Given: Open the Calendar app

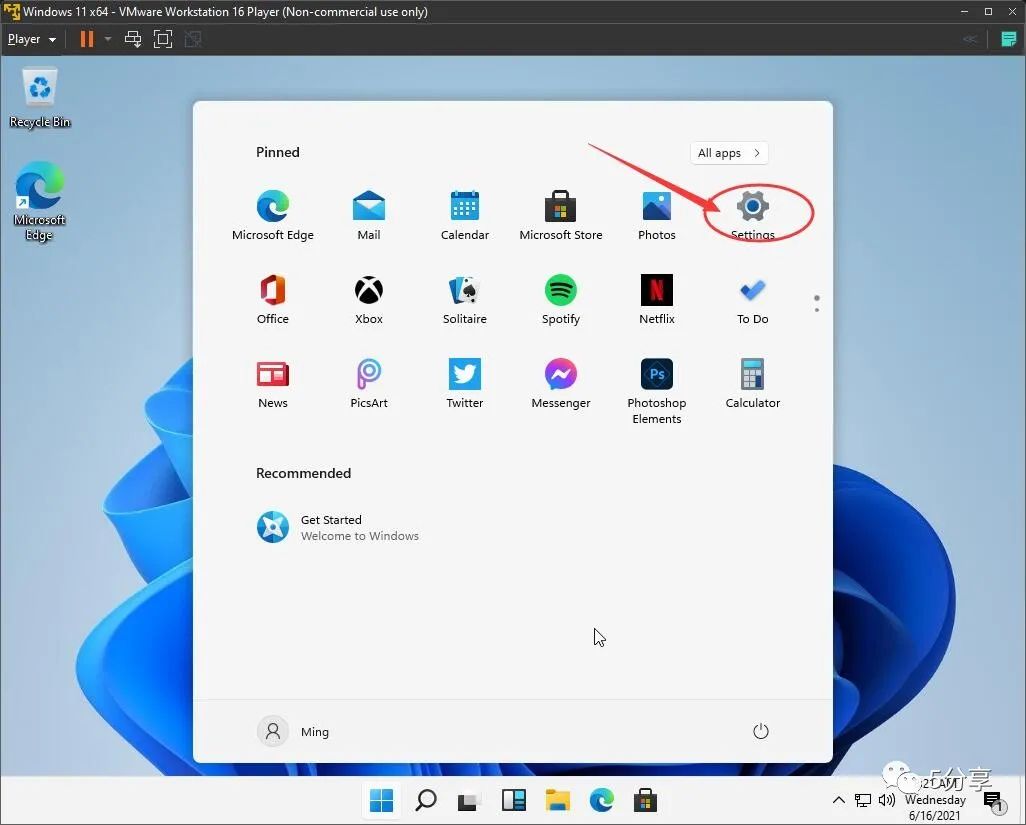Looking at the screenshot, I should pyautogui.click(x=465, y=215).
